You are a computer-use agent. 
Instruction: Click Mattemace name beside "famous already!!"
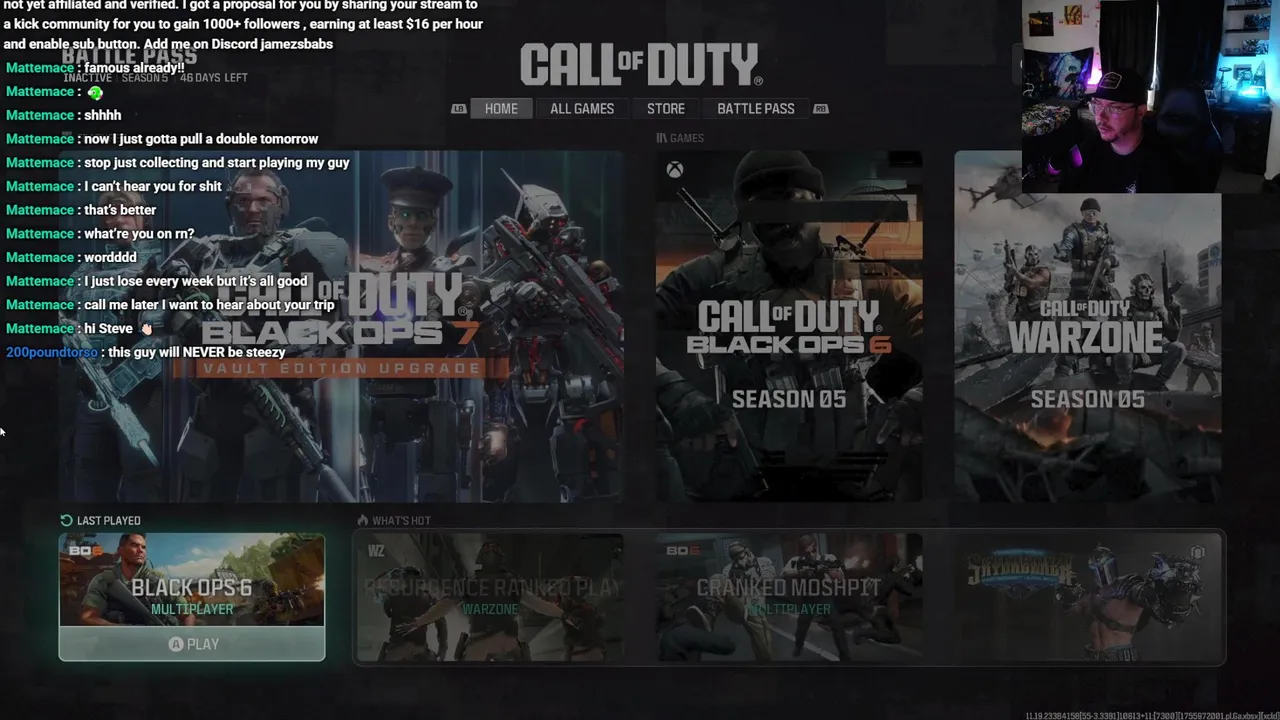coord(40,68)
